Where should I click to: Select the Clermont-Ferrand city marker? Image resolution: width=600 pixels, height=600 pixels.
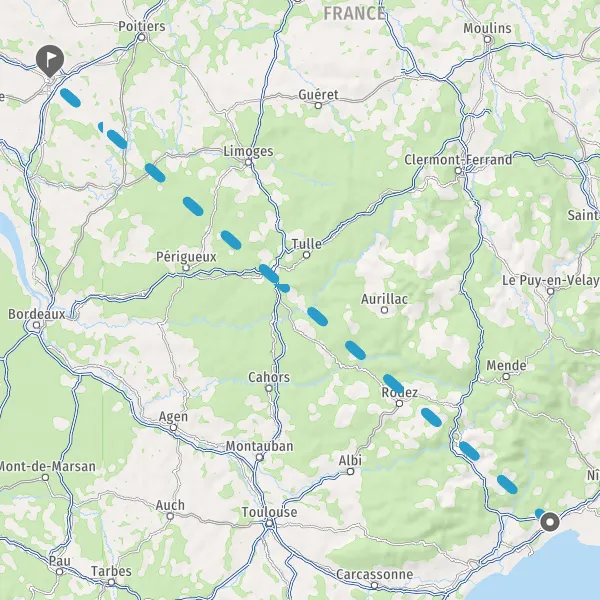(458, 171)
